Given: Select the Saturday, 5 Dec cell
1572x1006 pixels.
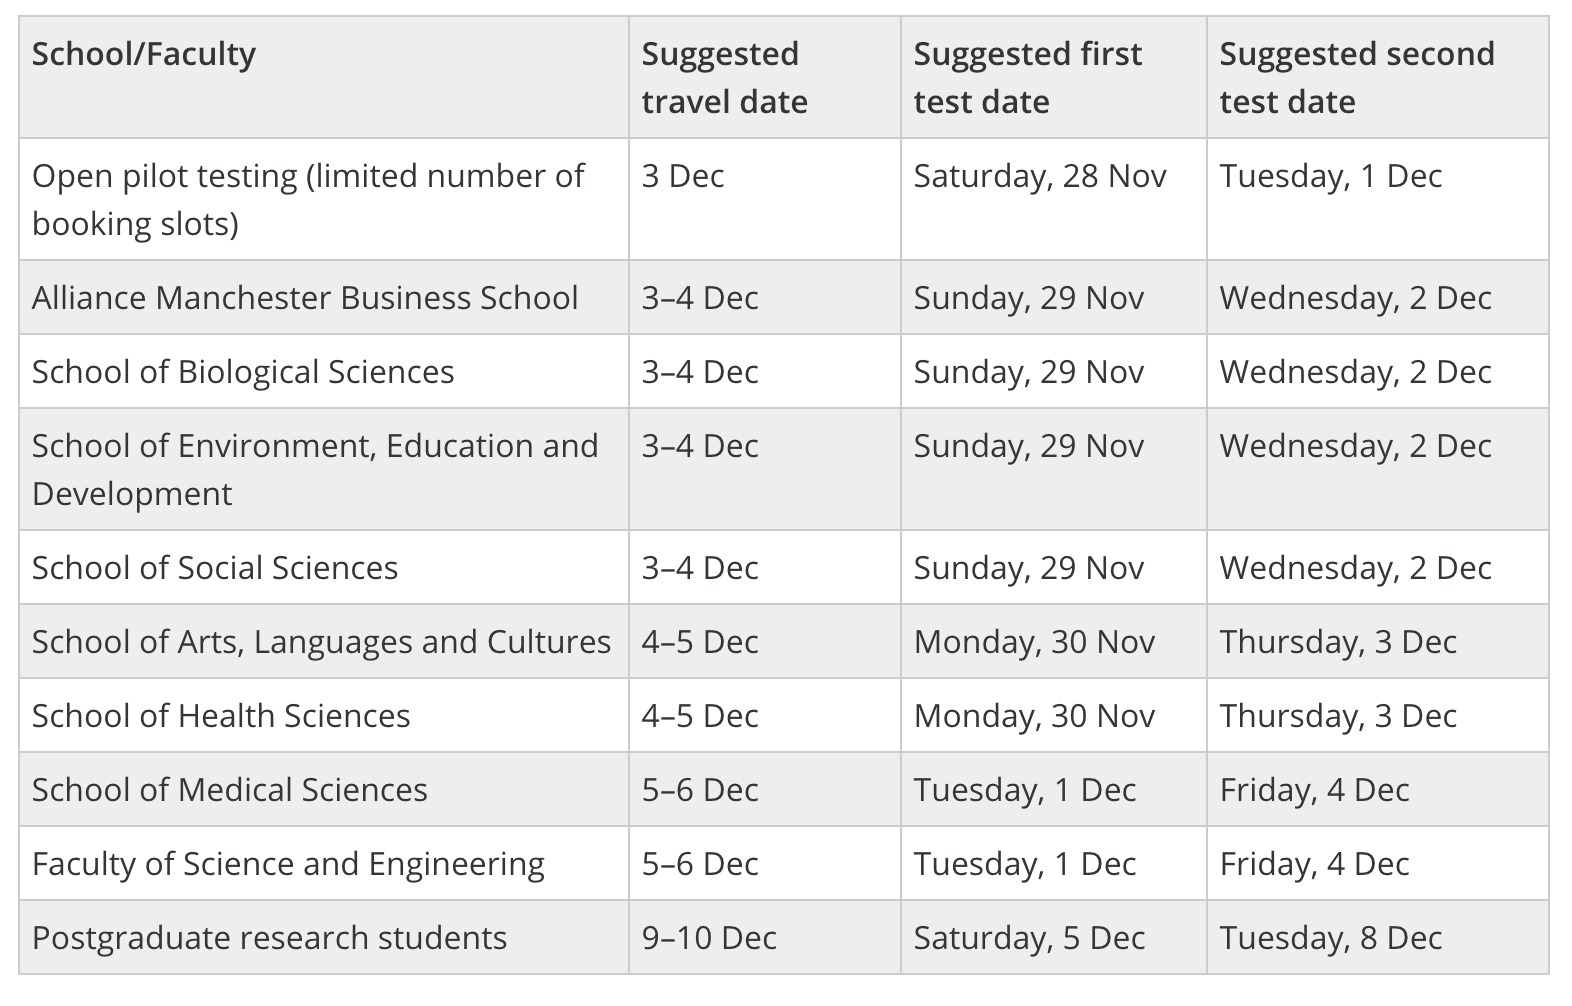Looking at the screenshot, I should click(x=1029, y=938).
